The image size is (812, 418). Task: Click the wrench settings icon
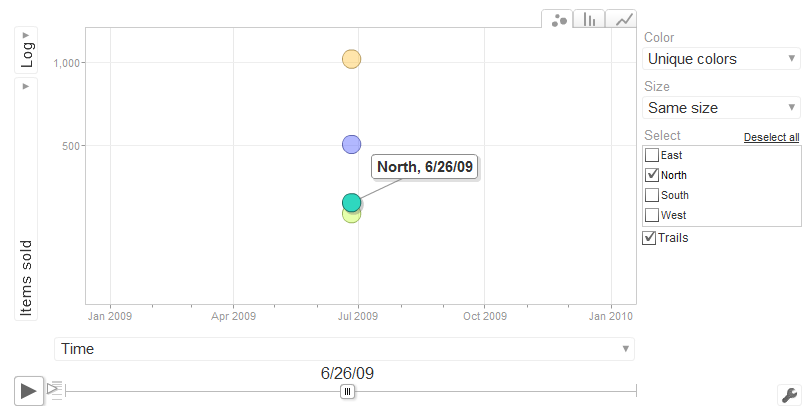[789, 395]
